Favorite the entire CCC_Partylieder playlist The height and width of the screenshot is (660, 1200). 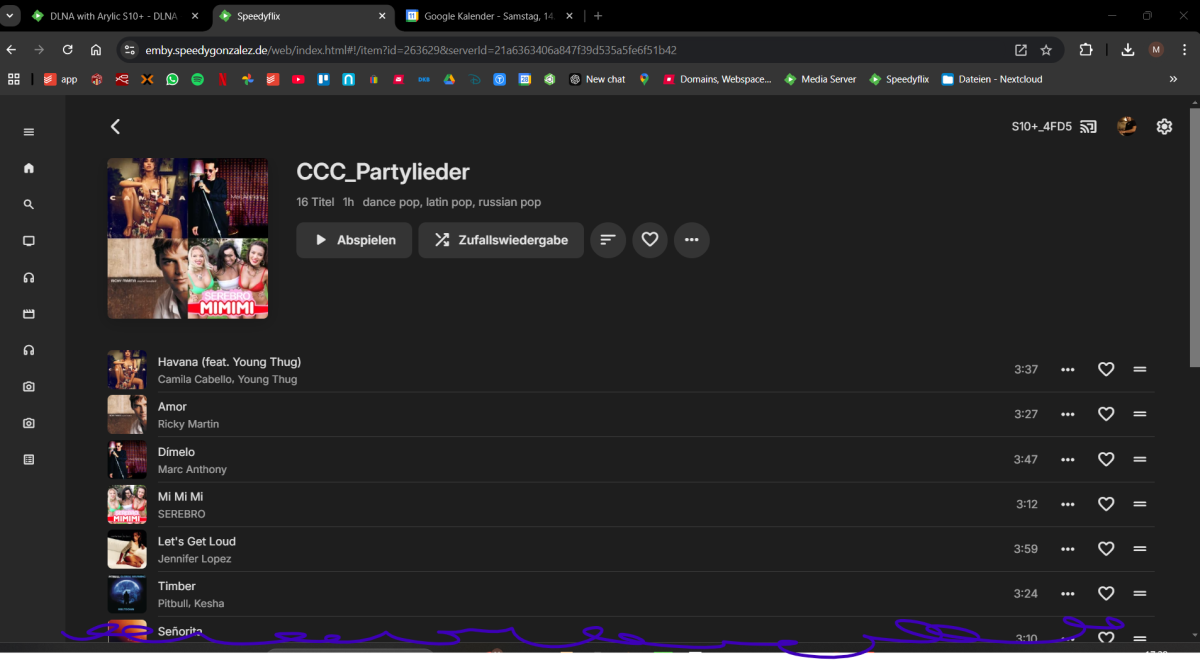(x=649, y=240)
